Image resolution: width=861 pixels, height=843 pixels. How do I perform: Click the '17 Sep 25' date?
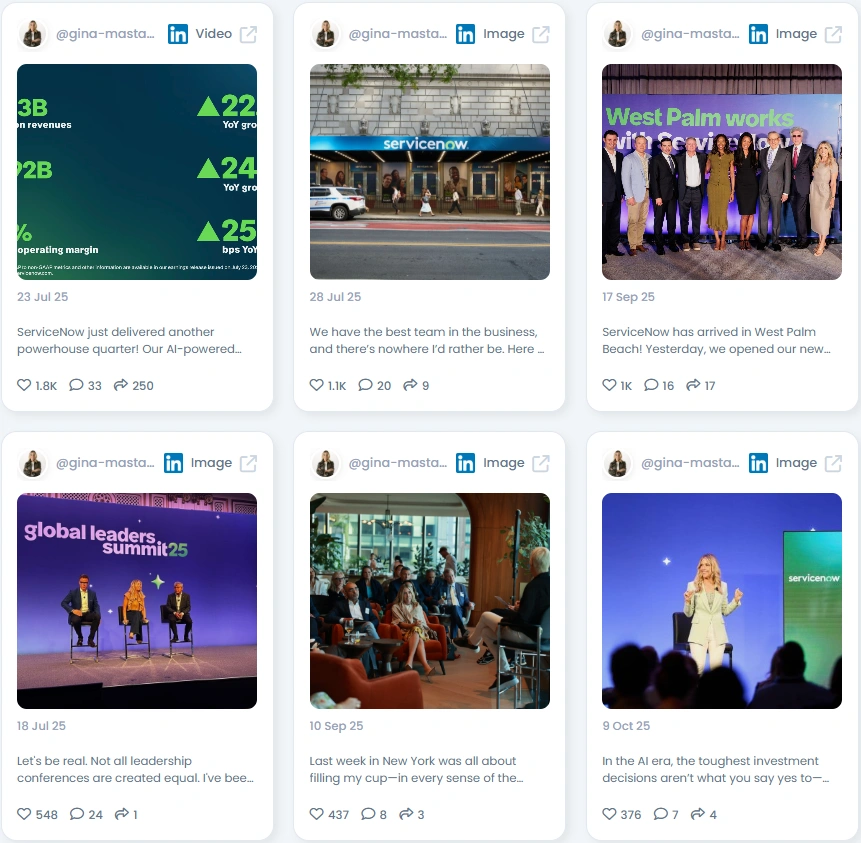pyautogui.click(x=628, y=297)
